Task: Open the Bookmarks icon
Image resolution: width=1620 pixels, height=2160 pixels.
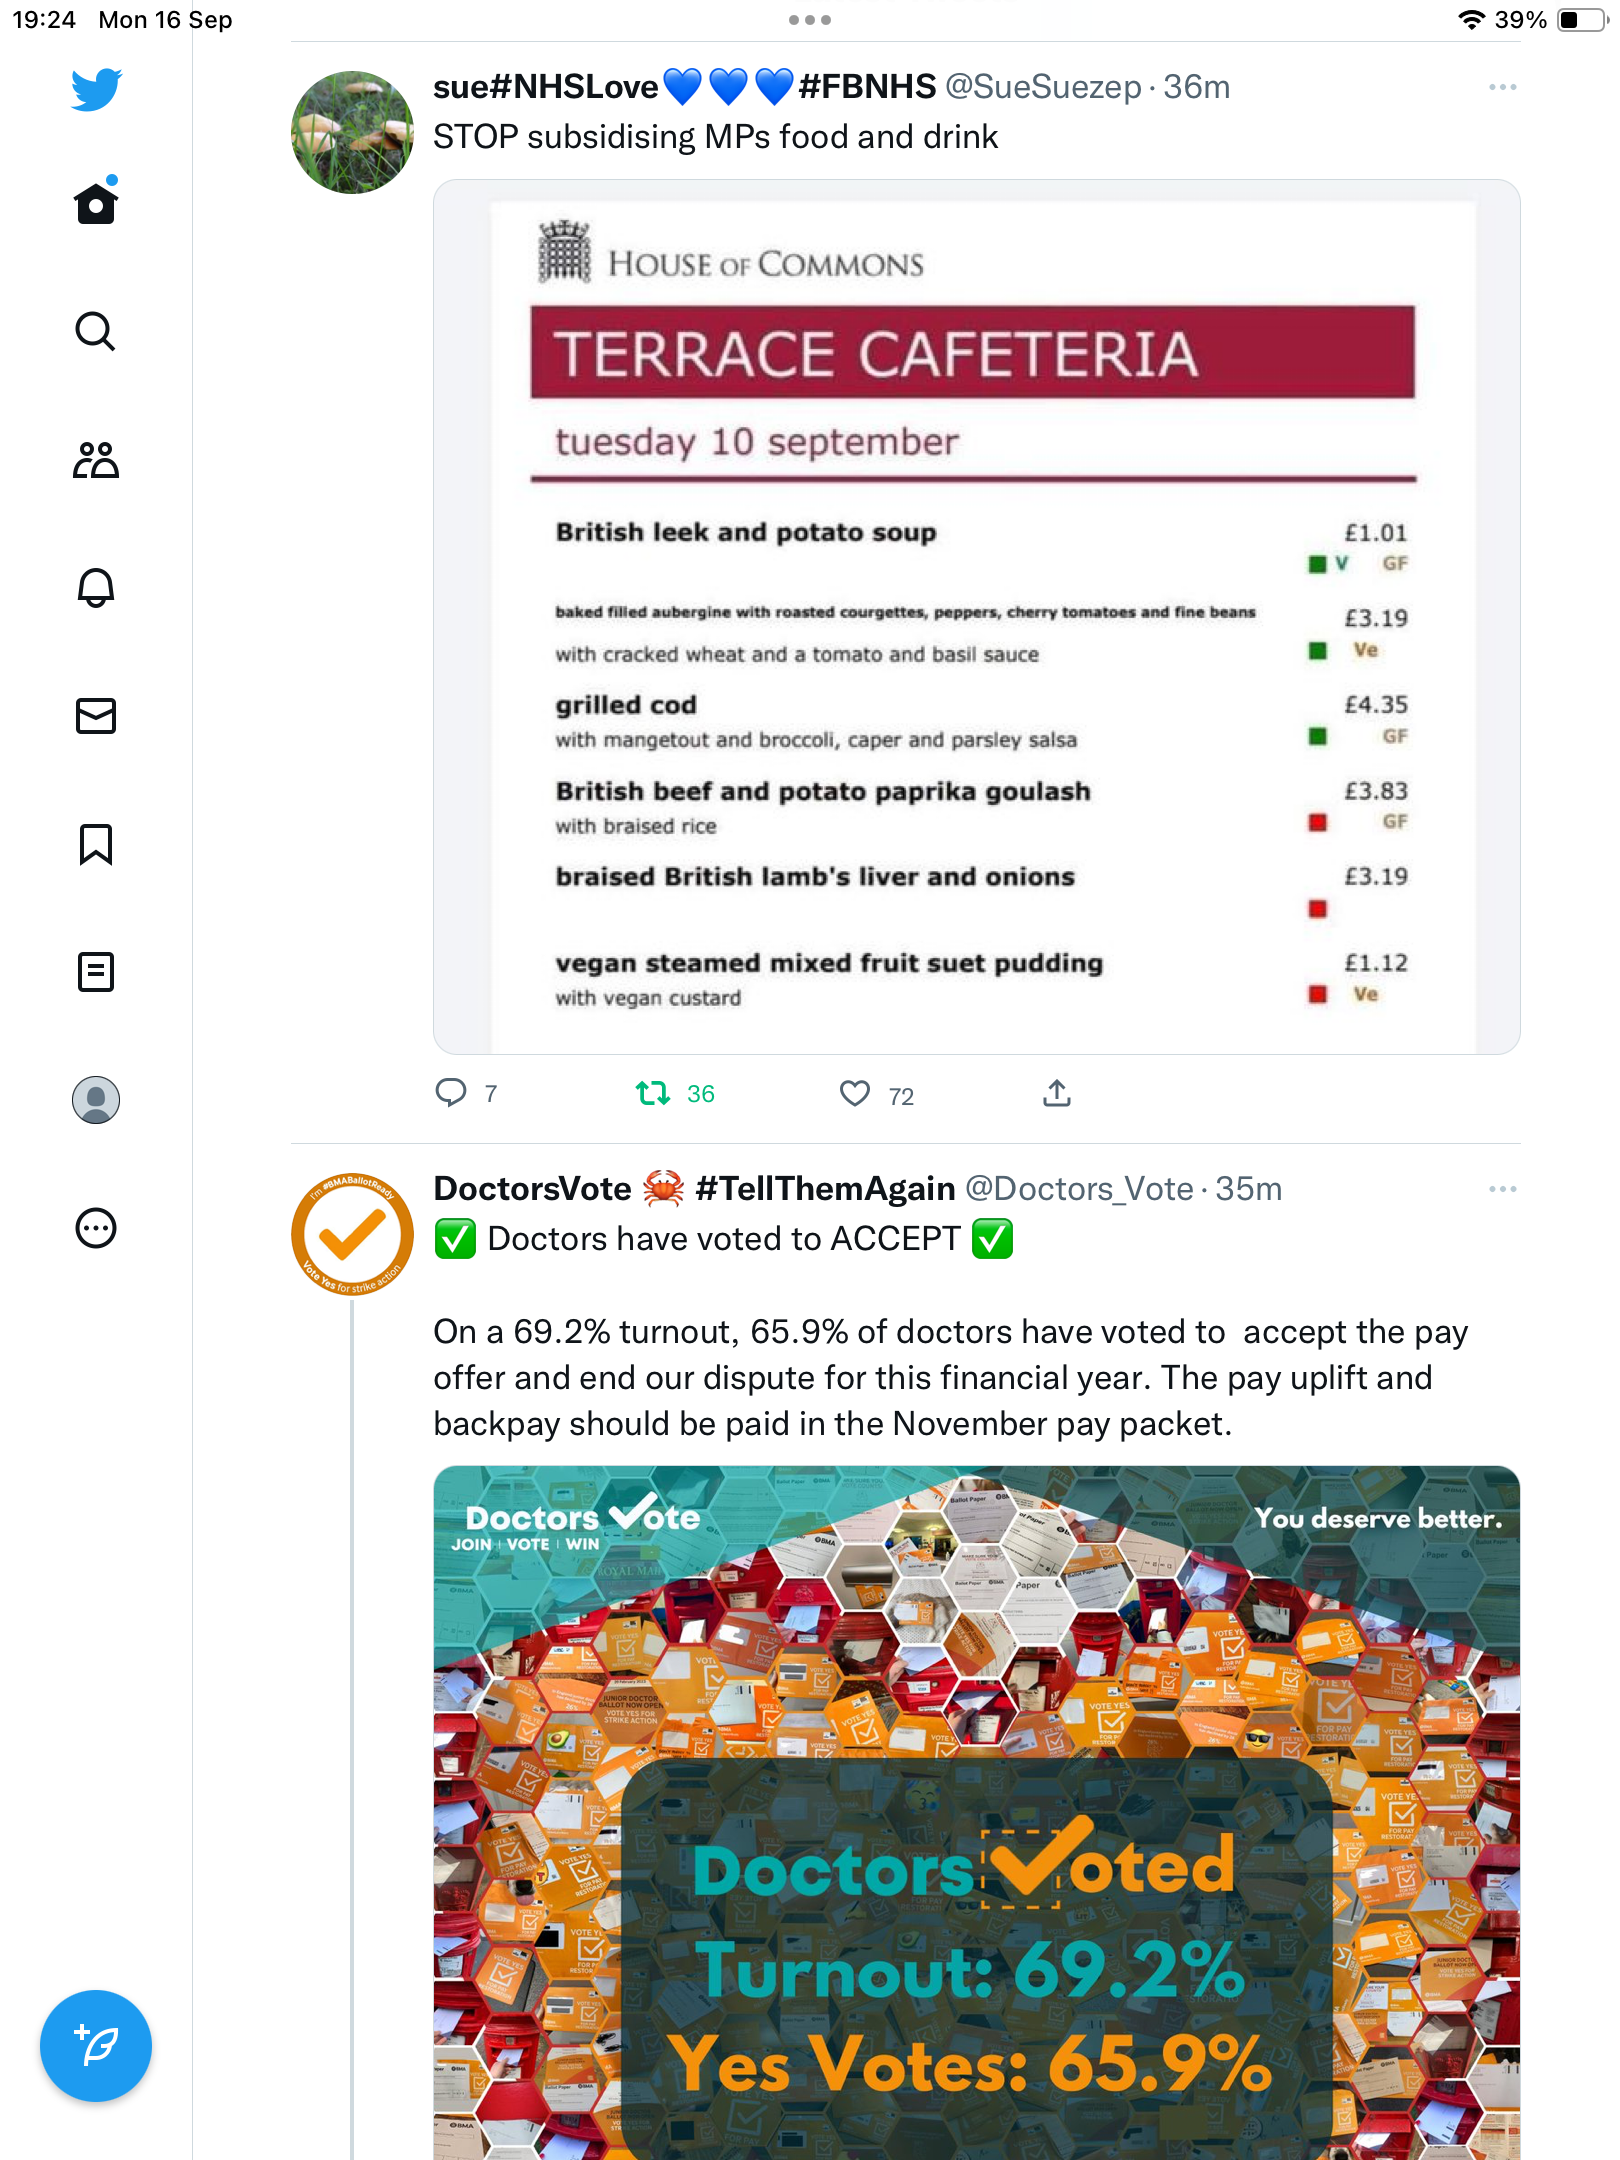Action: pyautogui.click(x=96, y=844)
